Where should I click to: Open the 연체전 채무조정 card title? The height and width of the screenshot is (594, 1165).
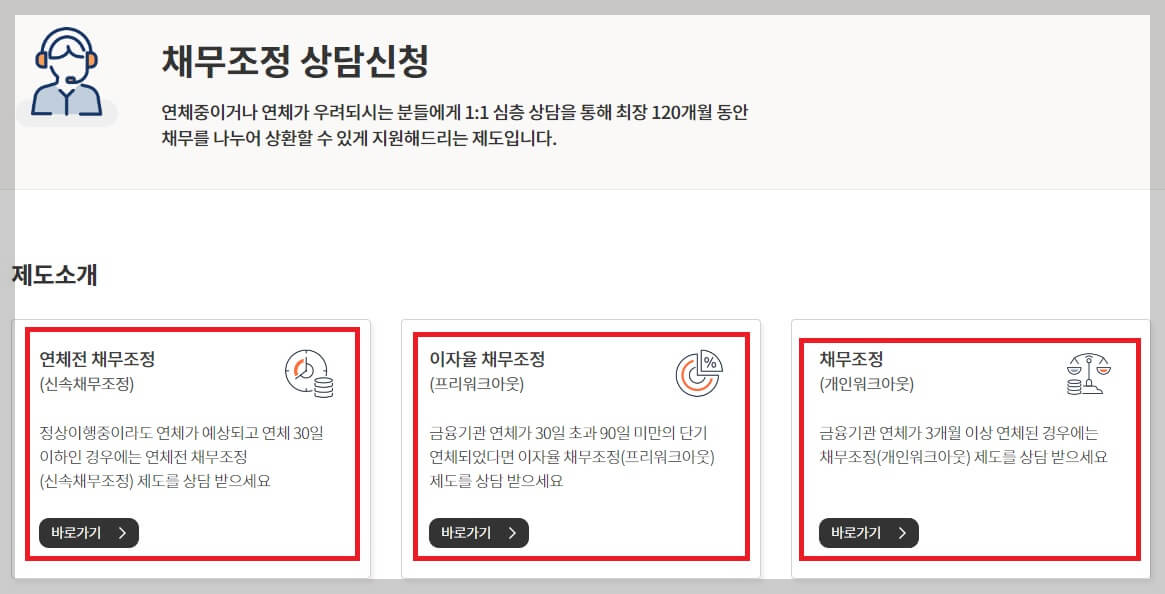click(97, 360)
